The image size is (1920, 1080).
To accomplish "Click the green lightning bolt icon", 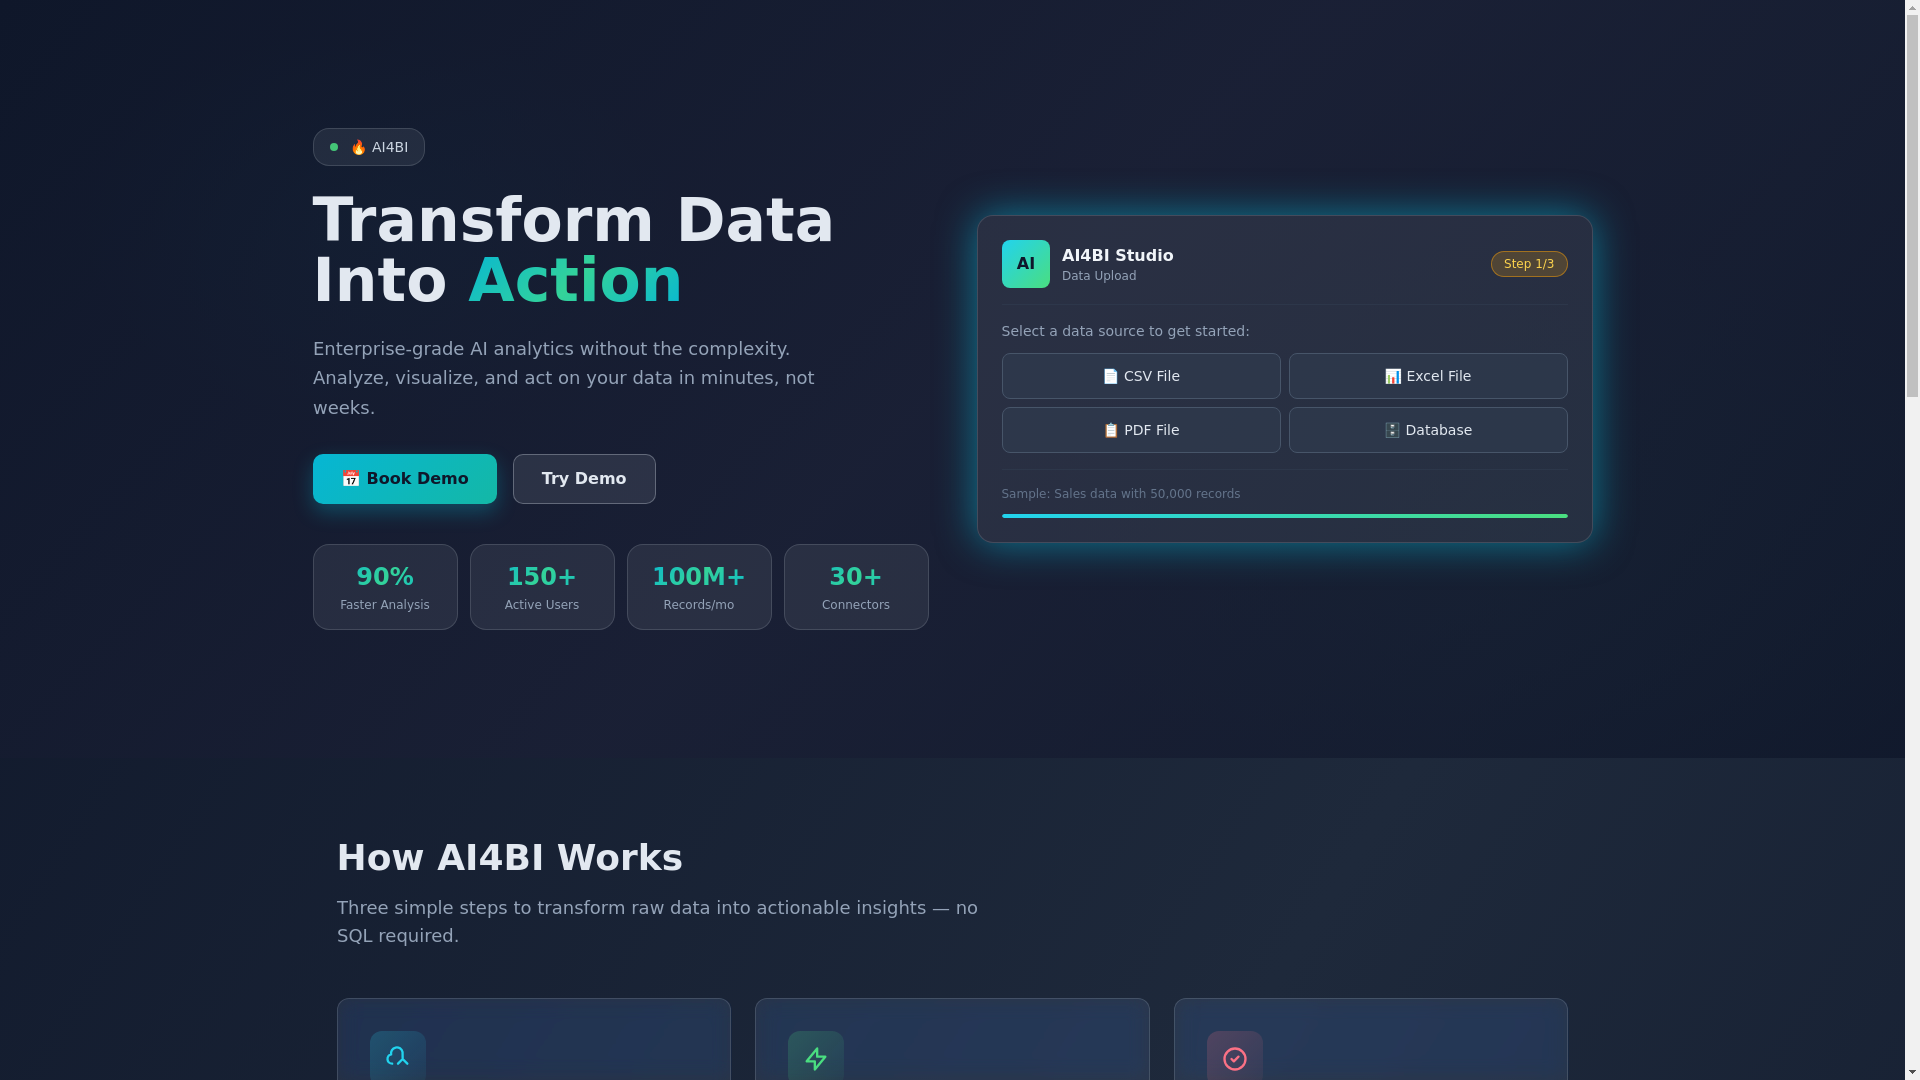I will 815,1058.
